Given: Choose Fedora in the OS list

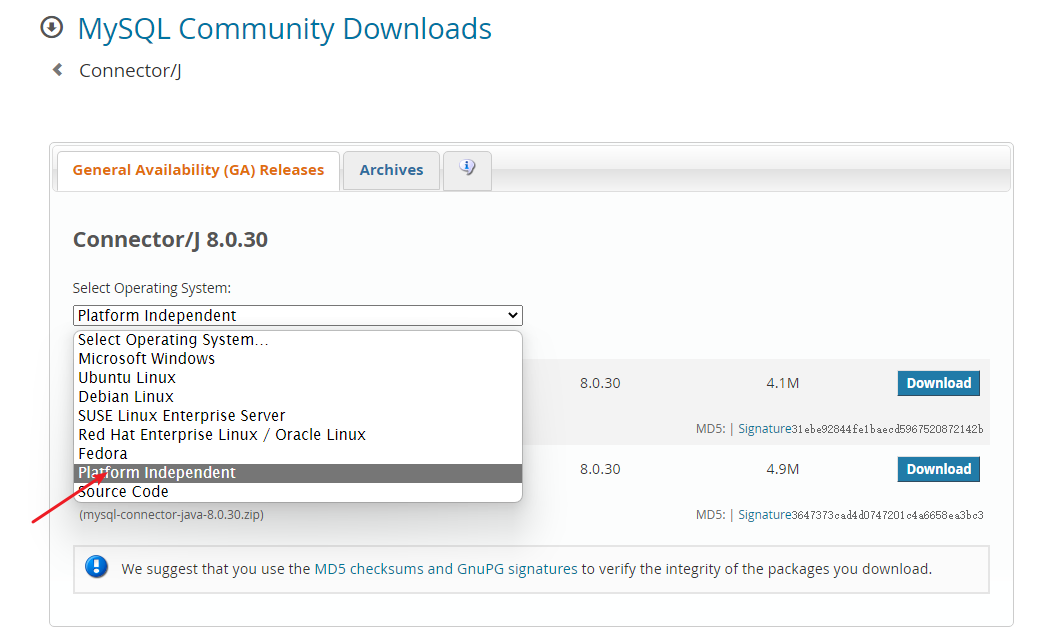Looking at the screenshot, I should pos(103,454).
